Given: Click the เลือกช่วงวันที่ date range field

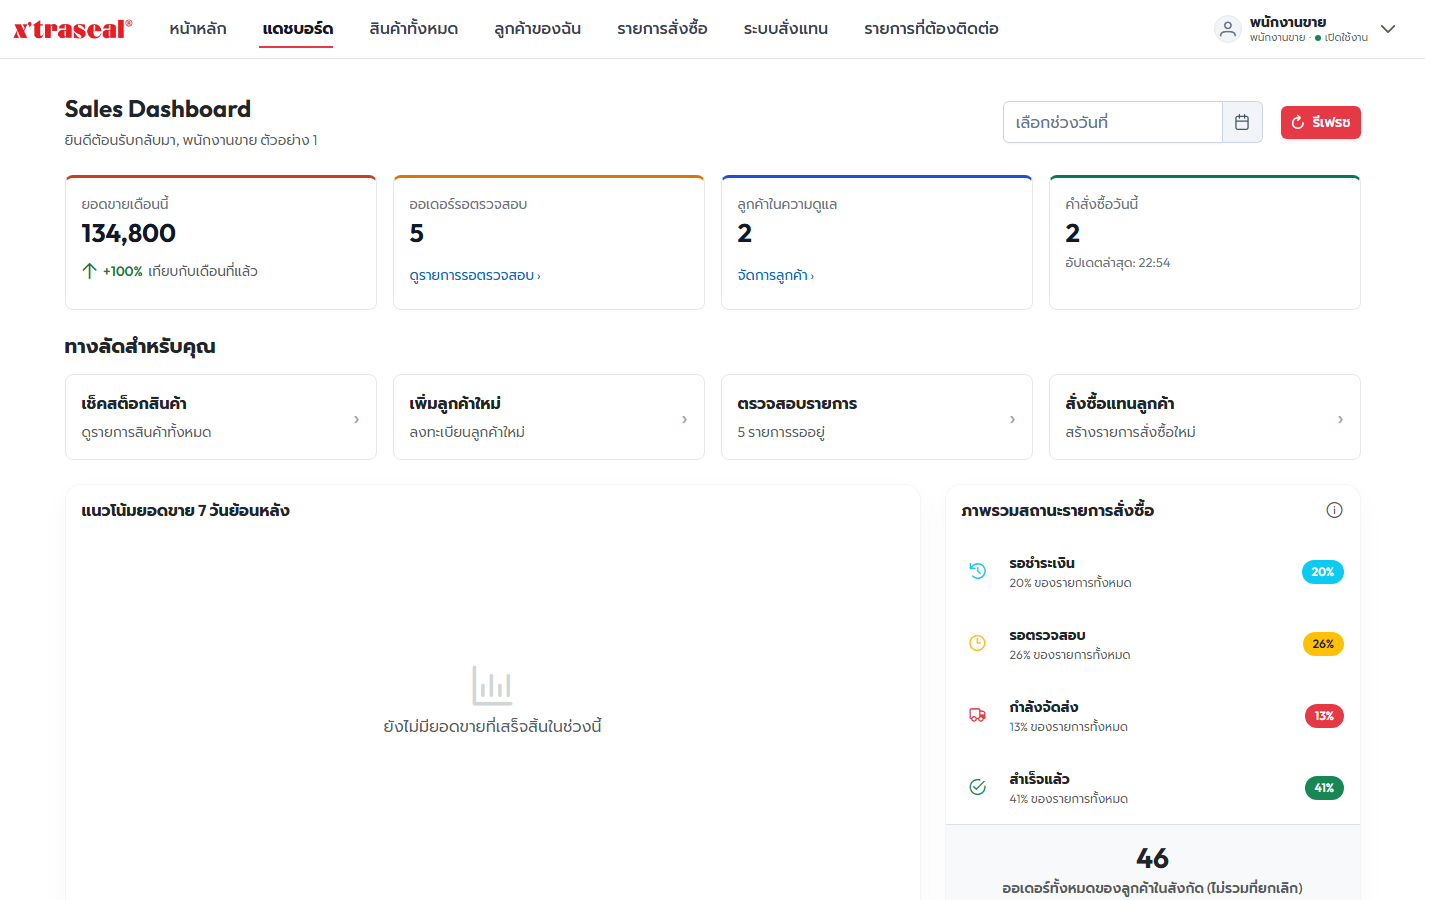Looking at the screenshot, I should coord(1113,122).
